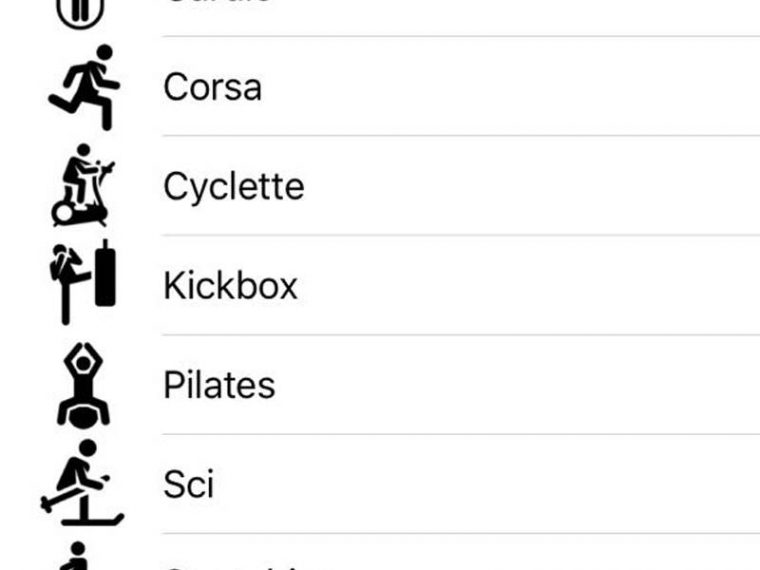Screen dimensions: 760x570
Task: Click empty space right of the Corsa label
Action: (509, 87)
